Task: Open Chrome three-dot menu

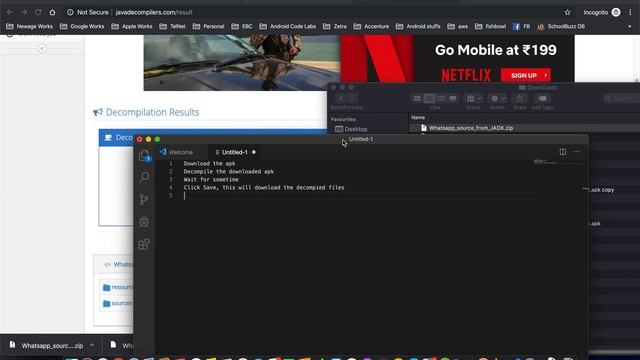Action: 630,12
